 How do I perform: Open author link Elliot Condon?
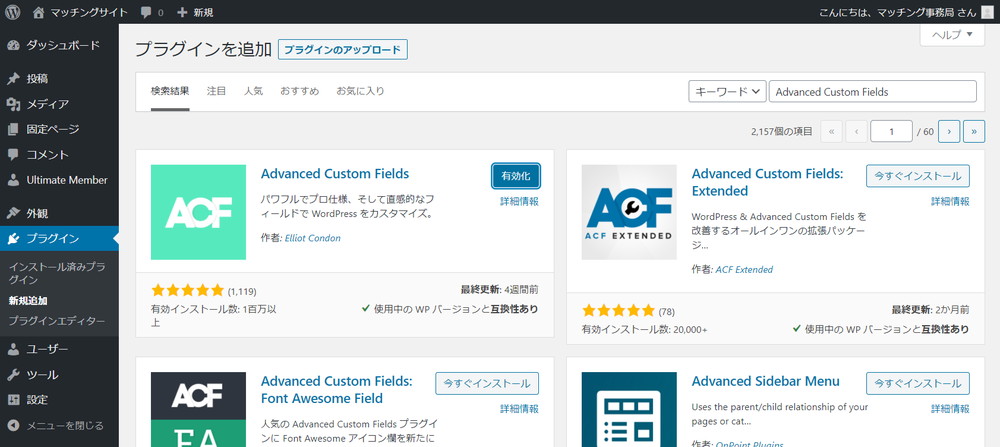pyautogui.click(x=312, y=238)
